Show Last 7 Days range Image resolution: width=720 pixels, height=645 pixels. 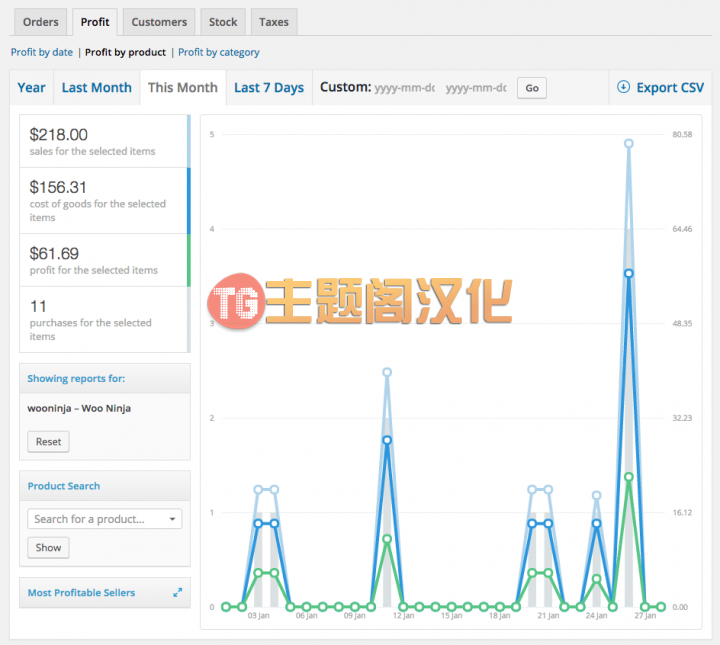click(269, 88)
